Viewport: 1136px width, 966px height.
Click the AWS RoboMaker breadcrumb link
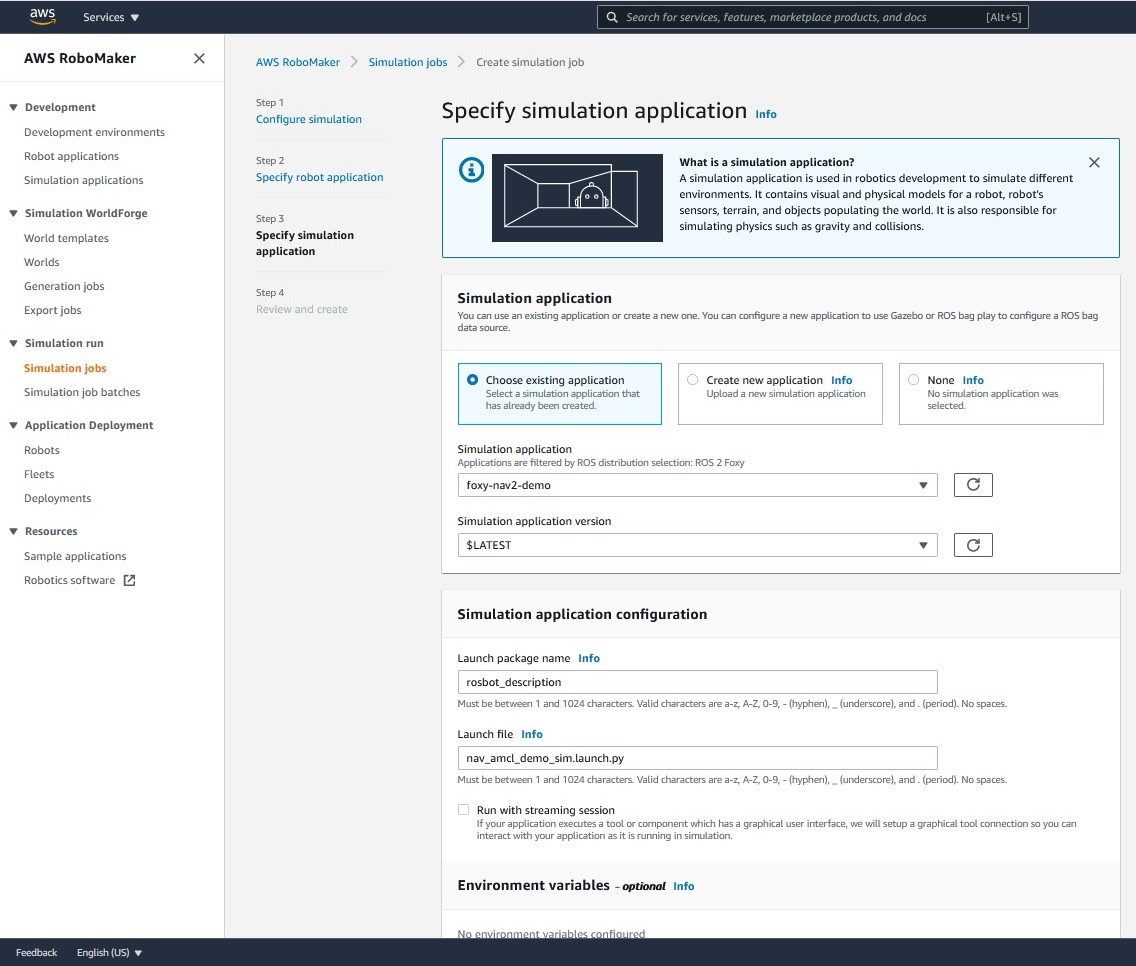tap(298, 62)
